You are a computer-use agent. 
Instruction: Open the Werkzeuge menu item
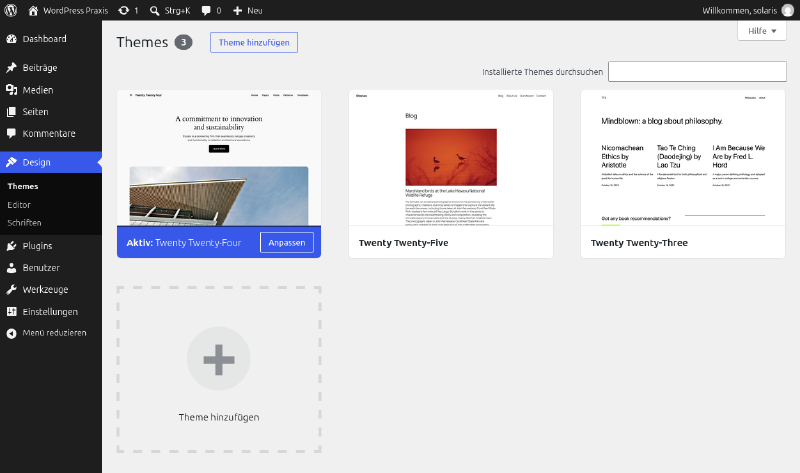51,289
